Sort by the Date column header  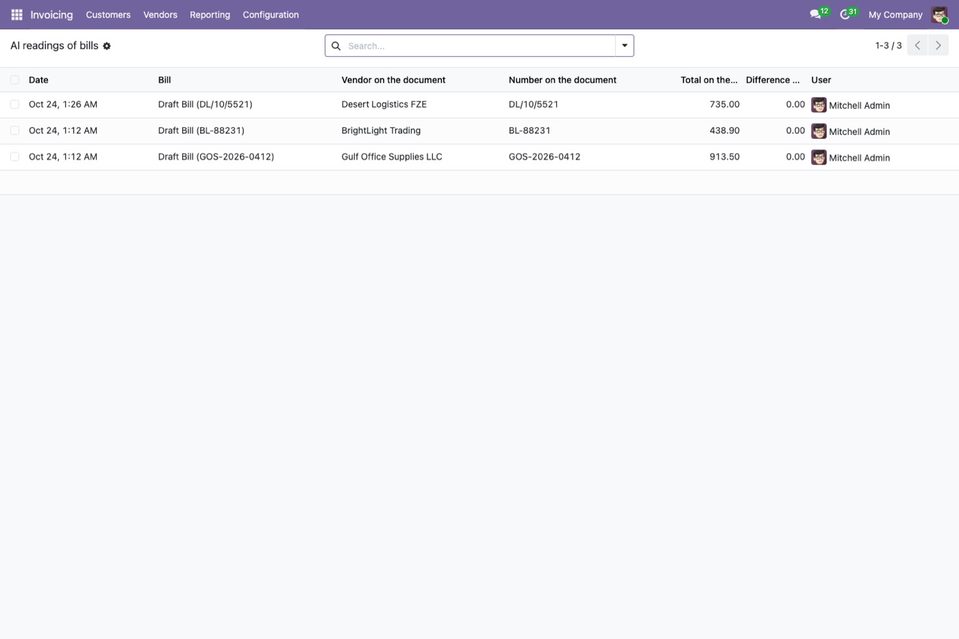coord(39,80)
